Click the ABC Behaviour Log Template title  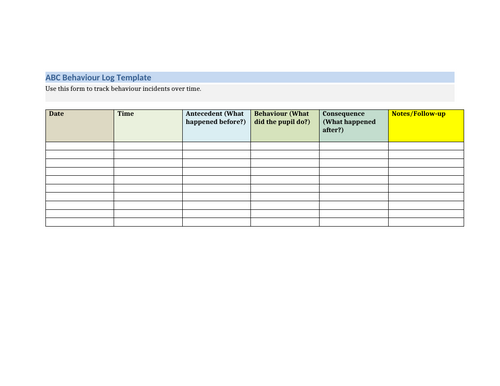point(98,78)
